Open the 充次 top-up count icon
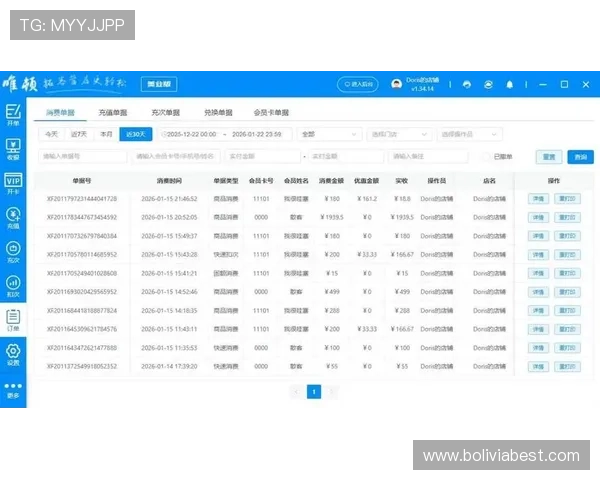600x480 pixels. click(13, 252)
